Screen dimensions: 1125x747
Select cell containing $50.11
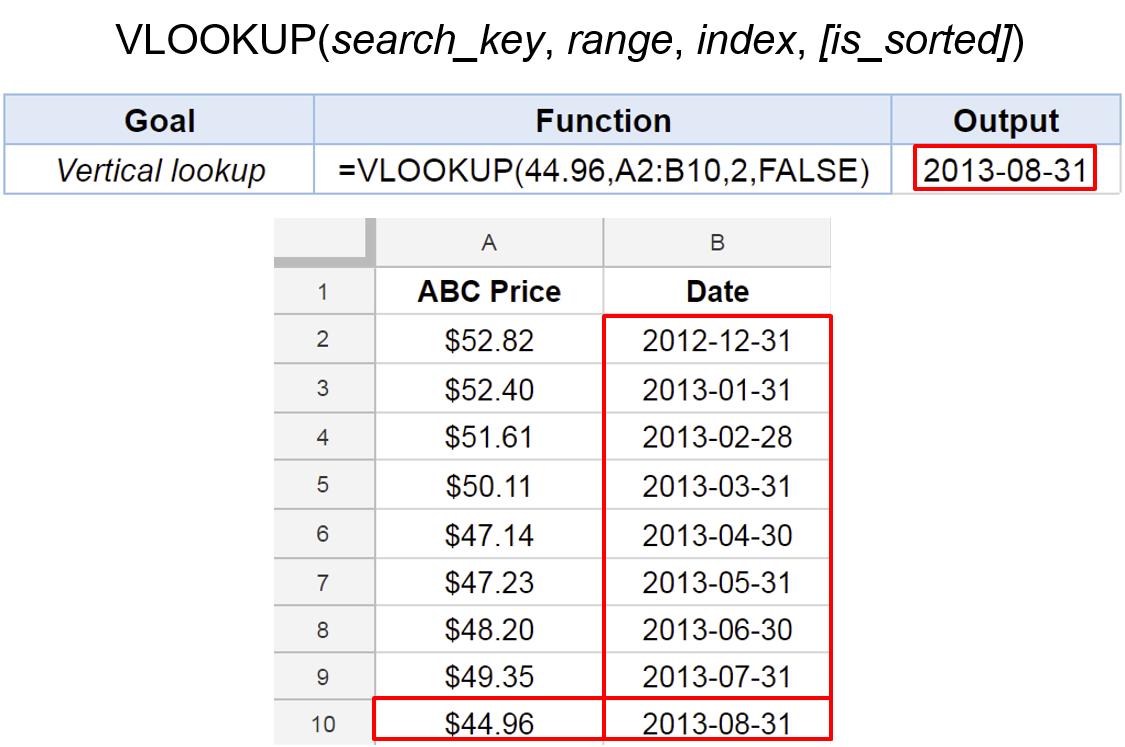(x=489, y=486)
